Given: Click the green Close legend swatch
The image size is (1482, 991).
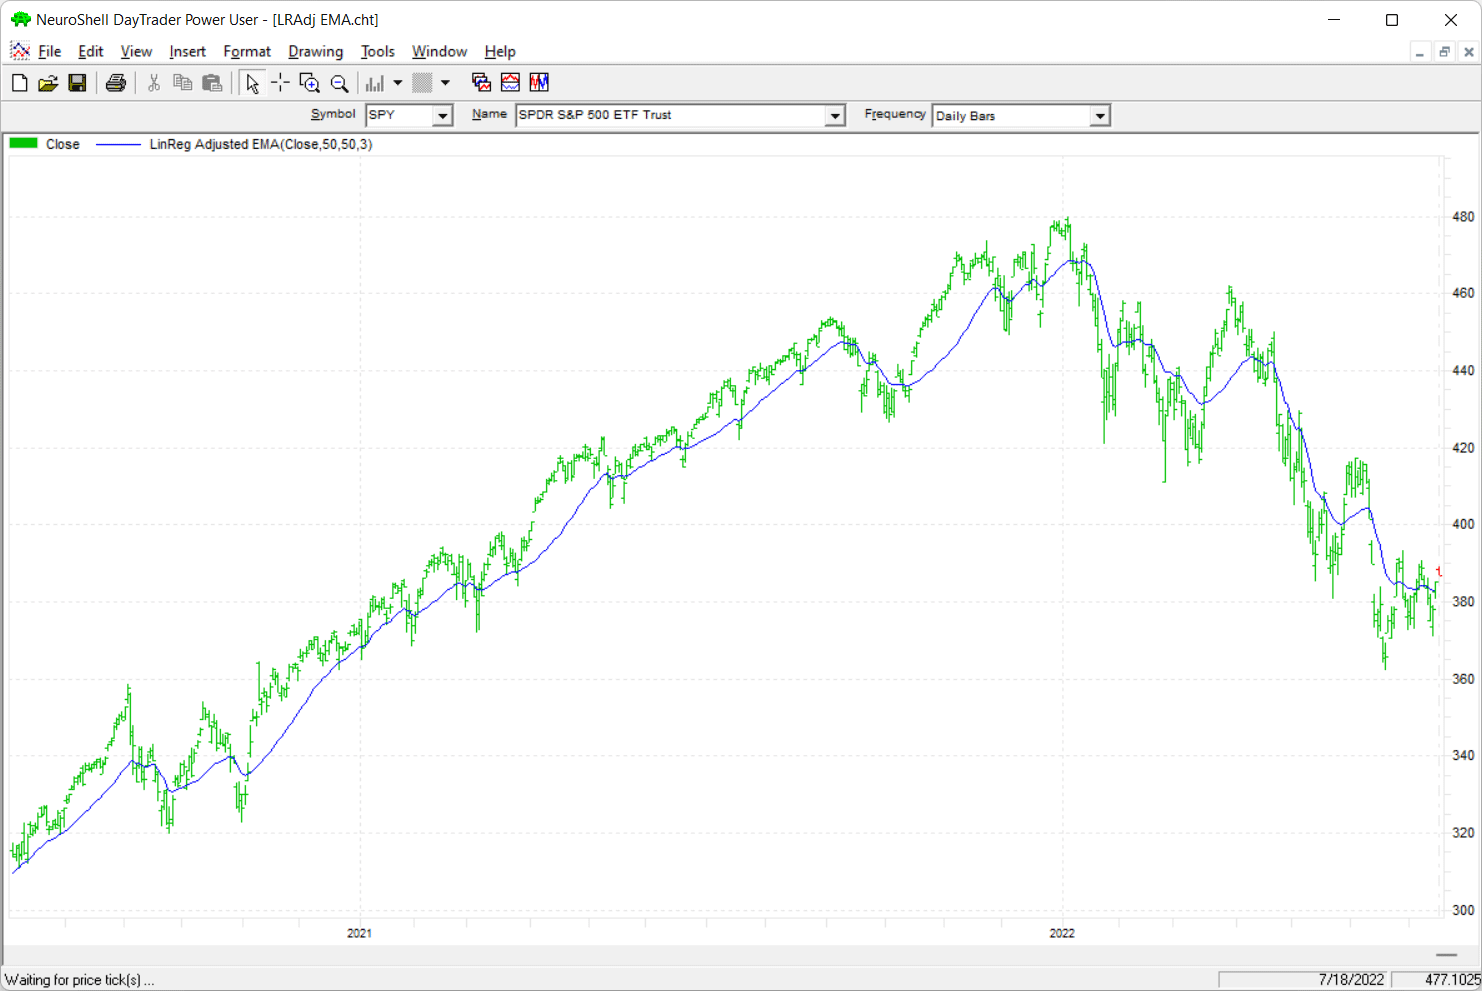Looking at the screenshot, I should pyautogui.click(x=23, y=144).
